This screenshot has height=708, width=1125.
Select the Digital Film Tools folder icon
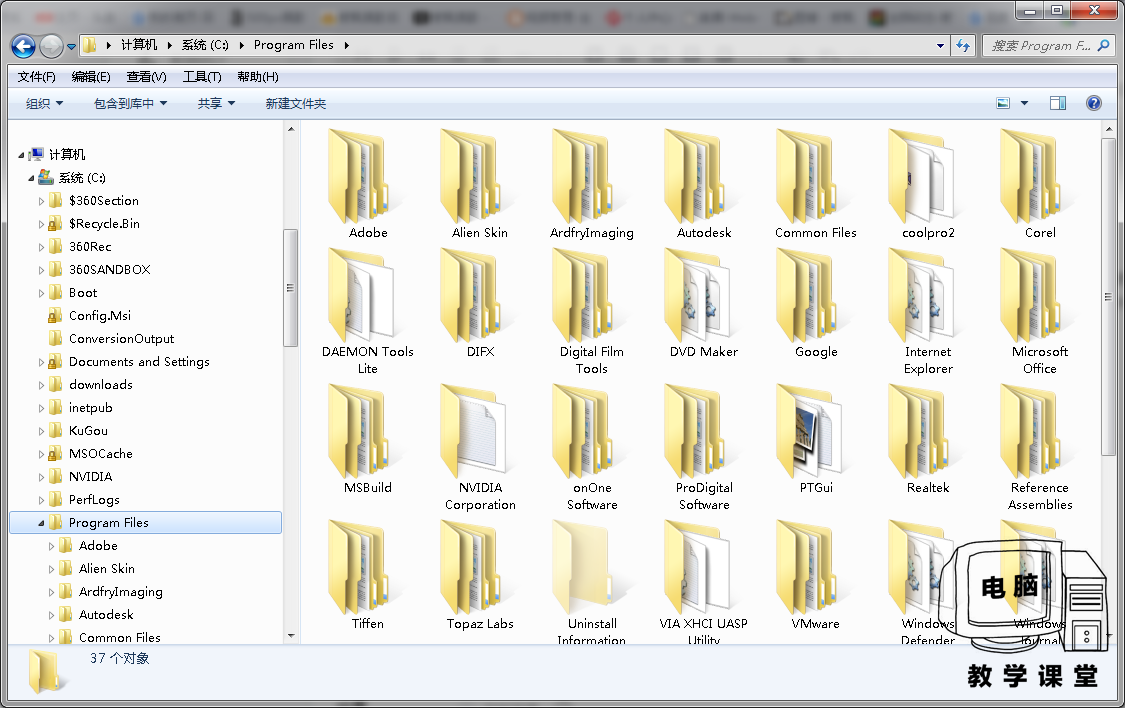pyautogui.click(x=583, y=295)
